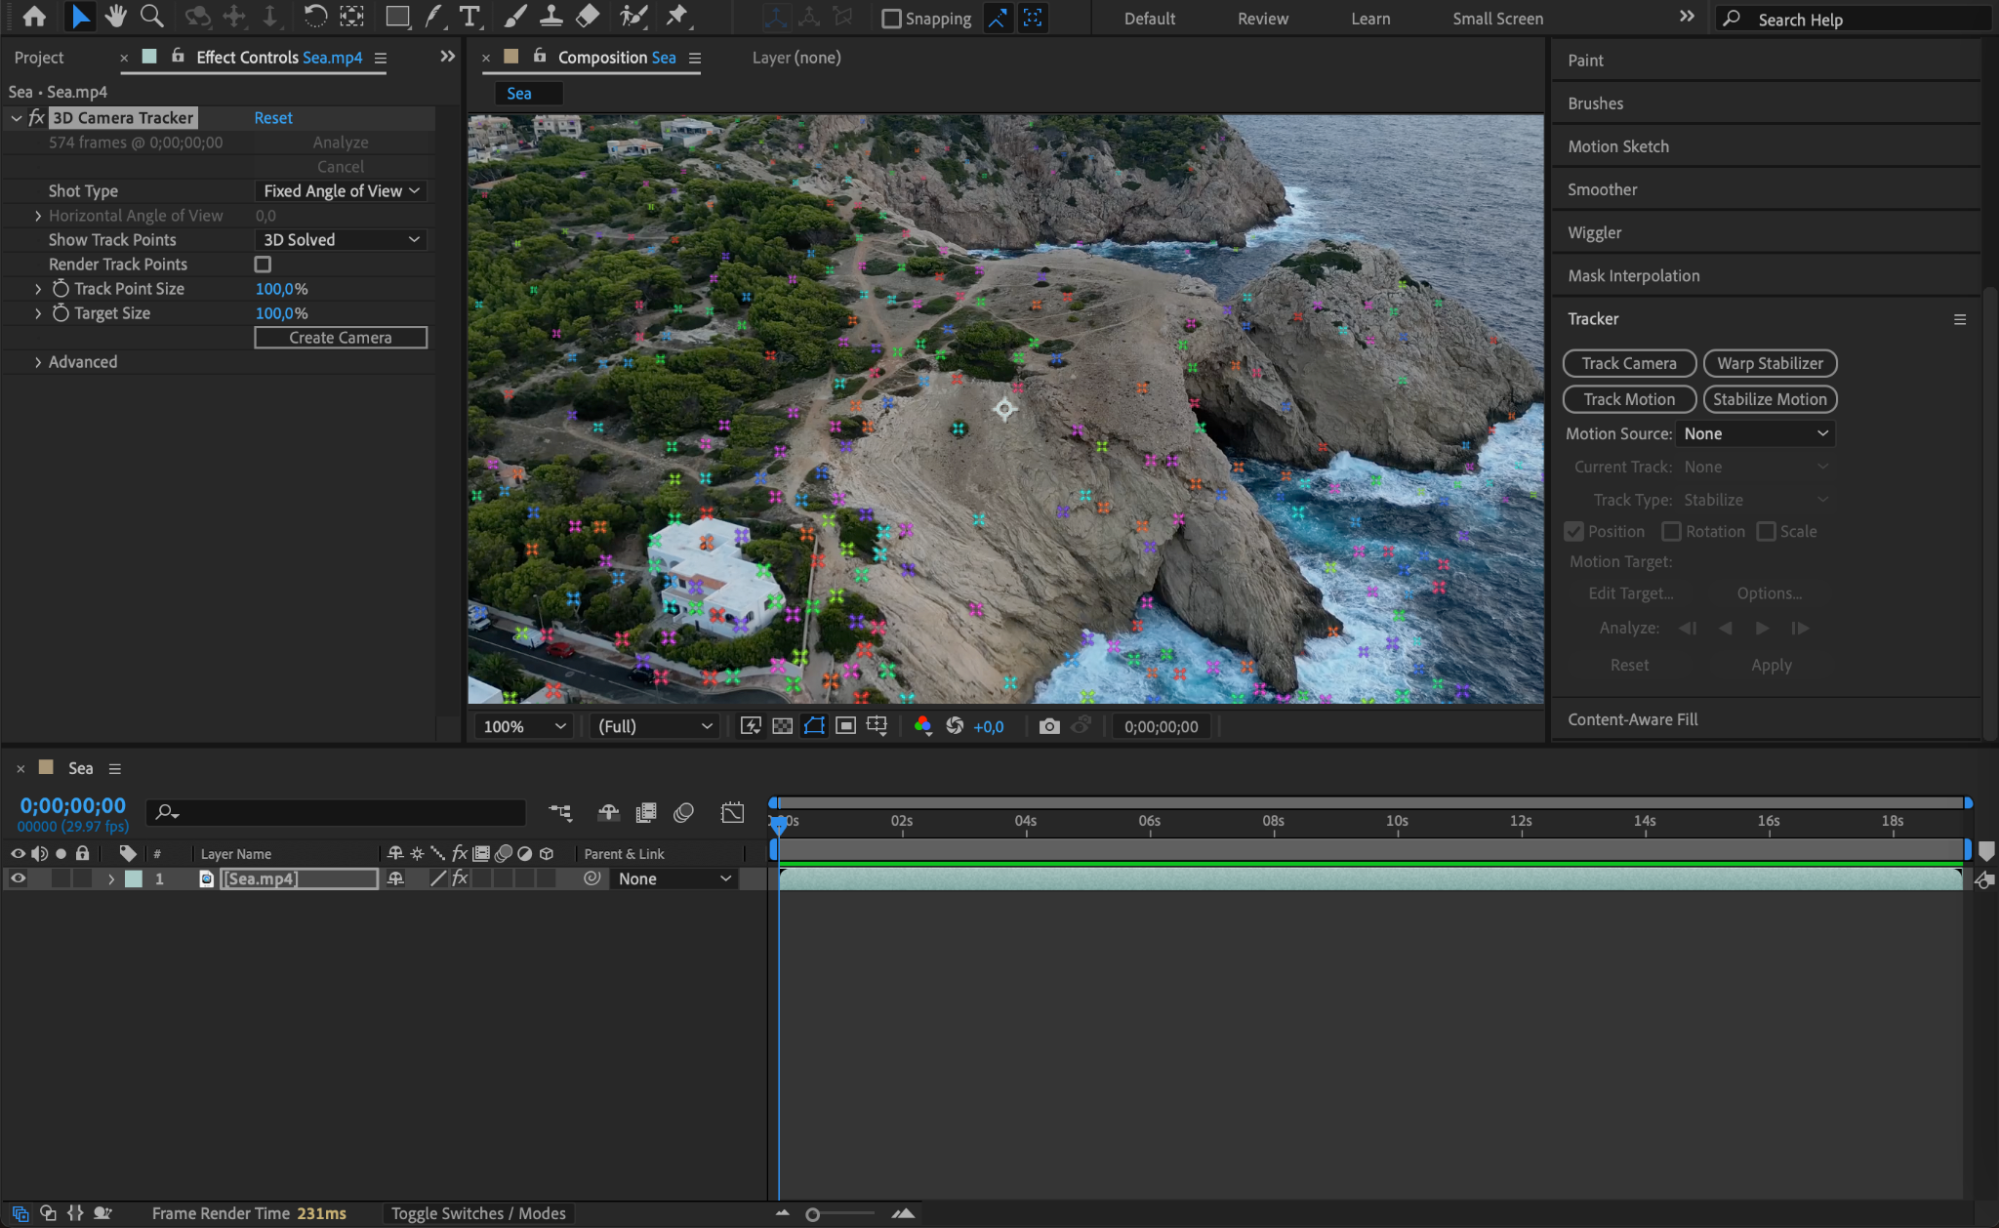The height and width of the screenshot is (1228, 1999).
Task: Select the Puppet Pin tool
Action: [x=678, y=16]
